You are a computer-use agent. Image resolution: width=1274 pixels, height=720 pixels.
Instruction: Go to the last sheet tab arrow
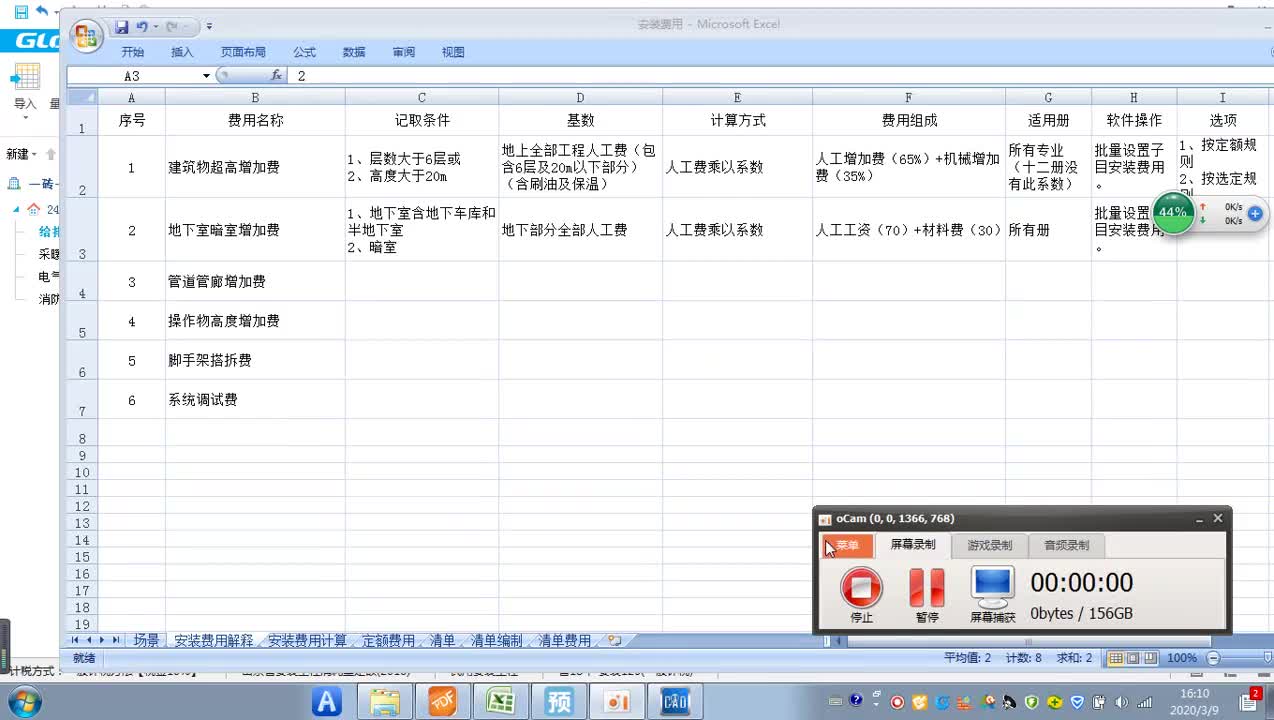point(115,640)
